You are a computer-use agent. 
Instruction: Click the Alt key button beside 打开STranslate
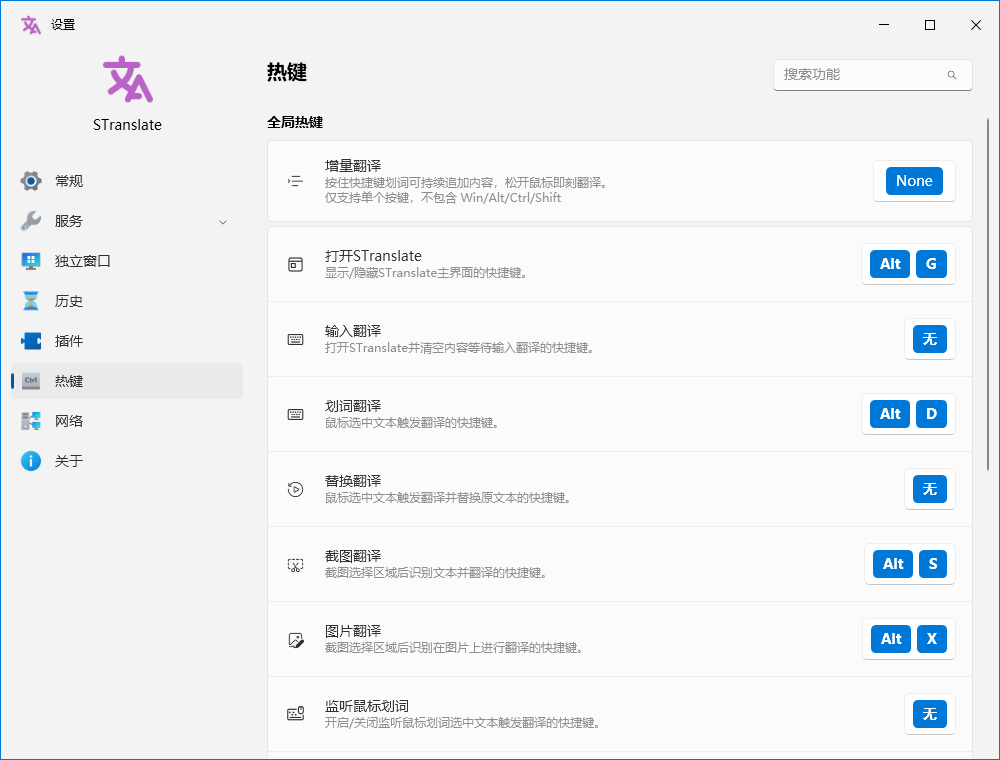click(888, 264)
